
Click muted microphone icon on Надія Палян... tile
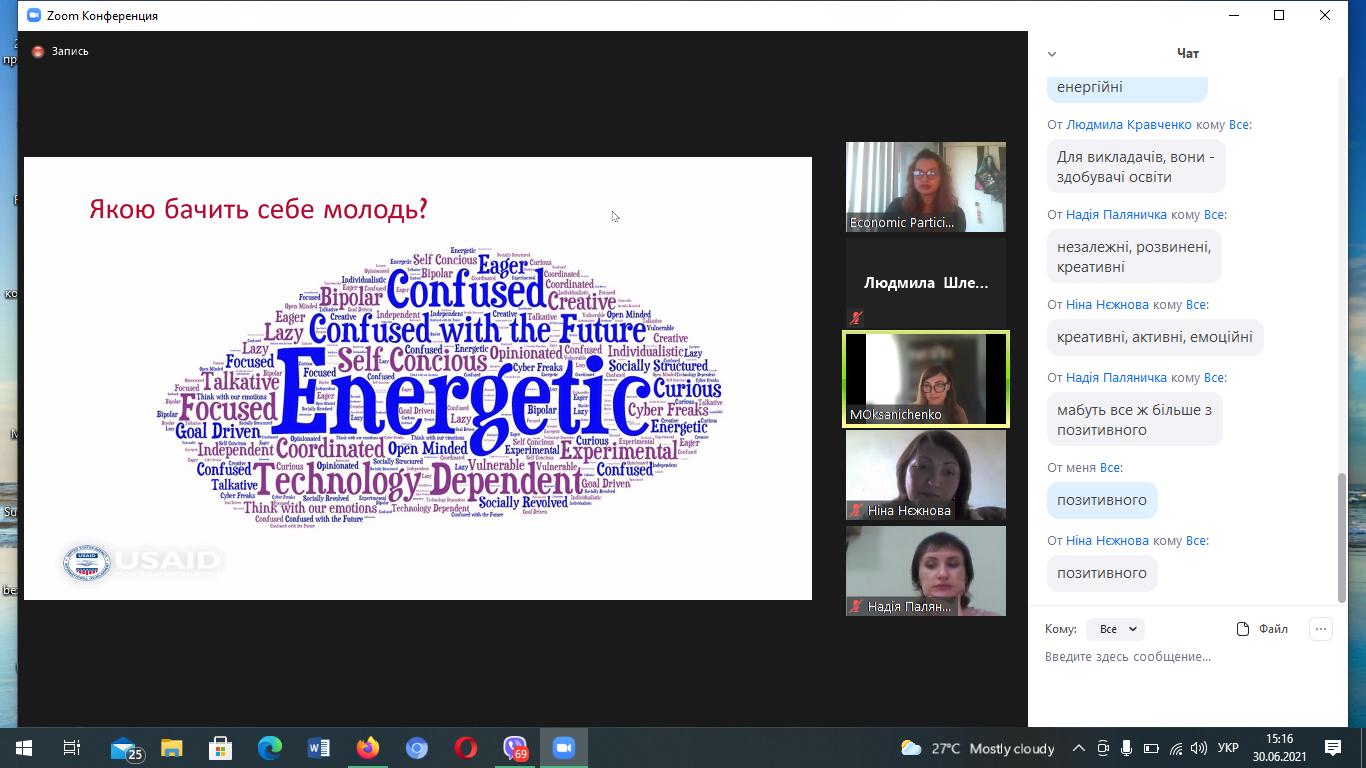point(856,607)
